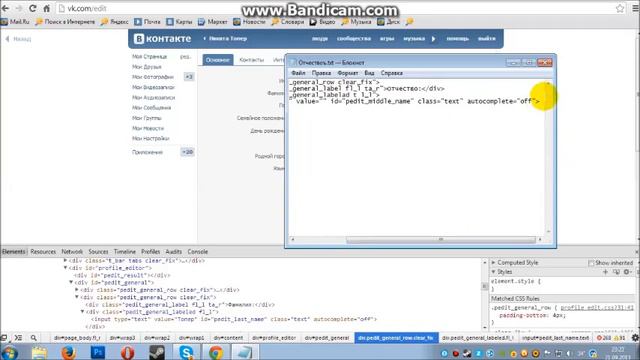The image size is (640, 360).
Task: Switch to DevTools Network tab
Action: [72, 251]
